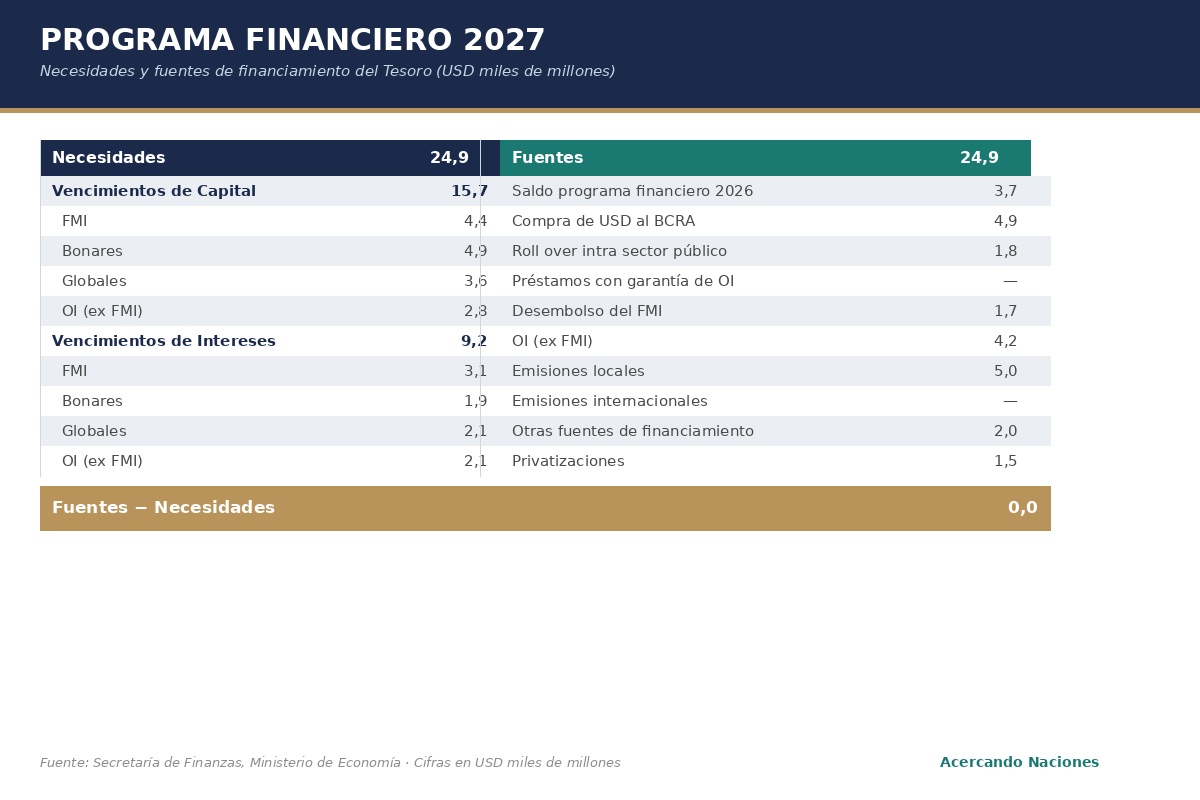Select the 3,6 value for Globales capital
The width and height of the screenshot is (1200, 800).
click(475, 281)
